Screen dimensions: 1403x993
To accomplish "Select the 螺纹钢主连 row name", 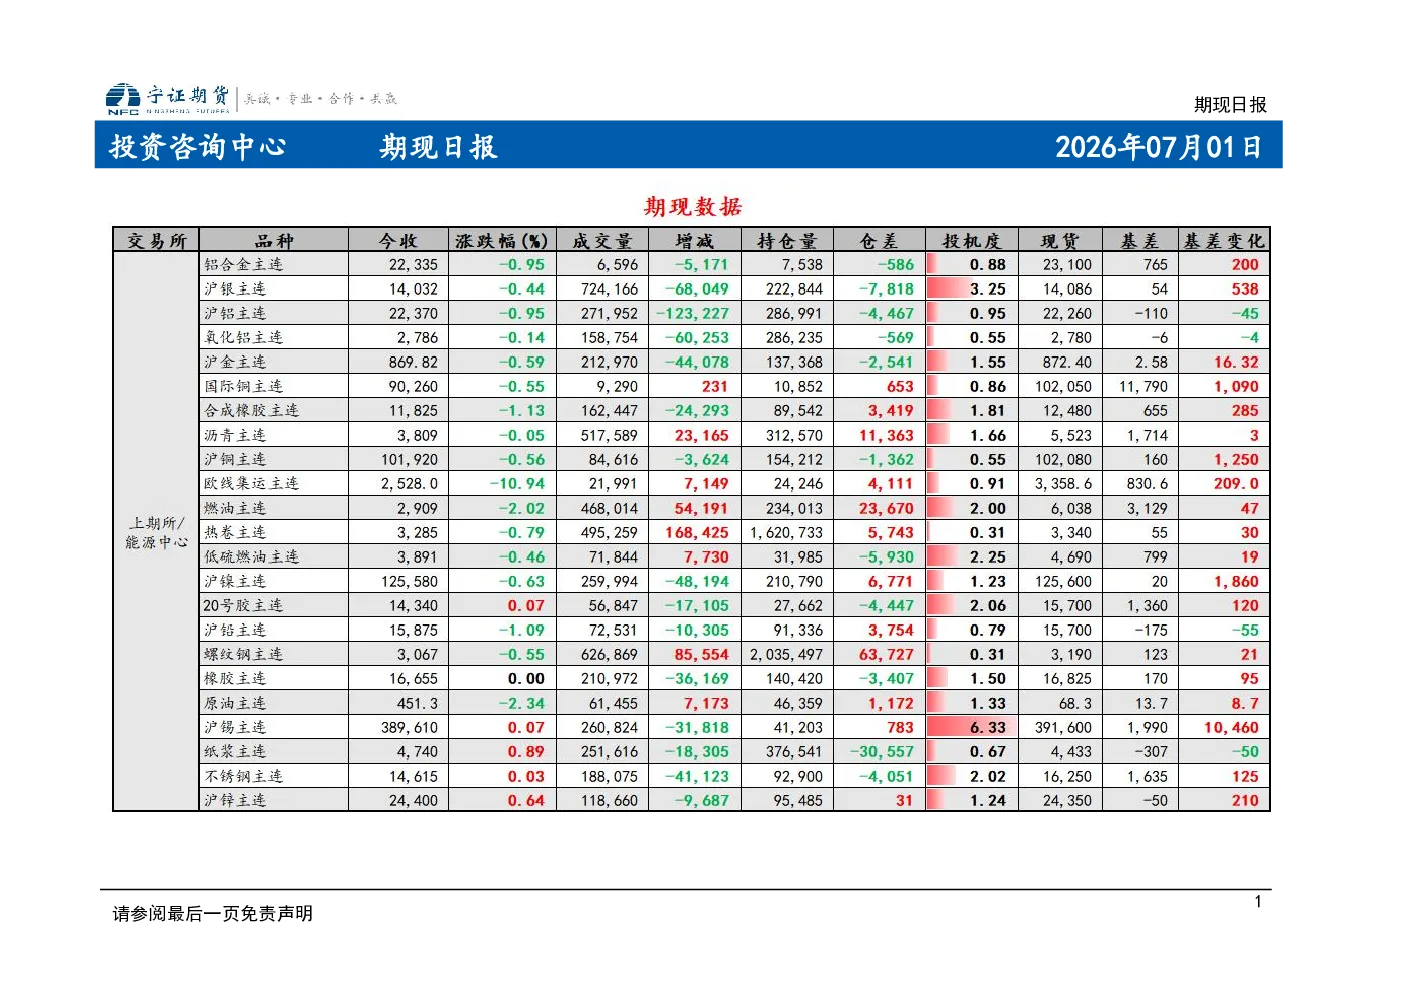I will pyautogui.click(x=244, y=654).
